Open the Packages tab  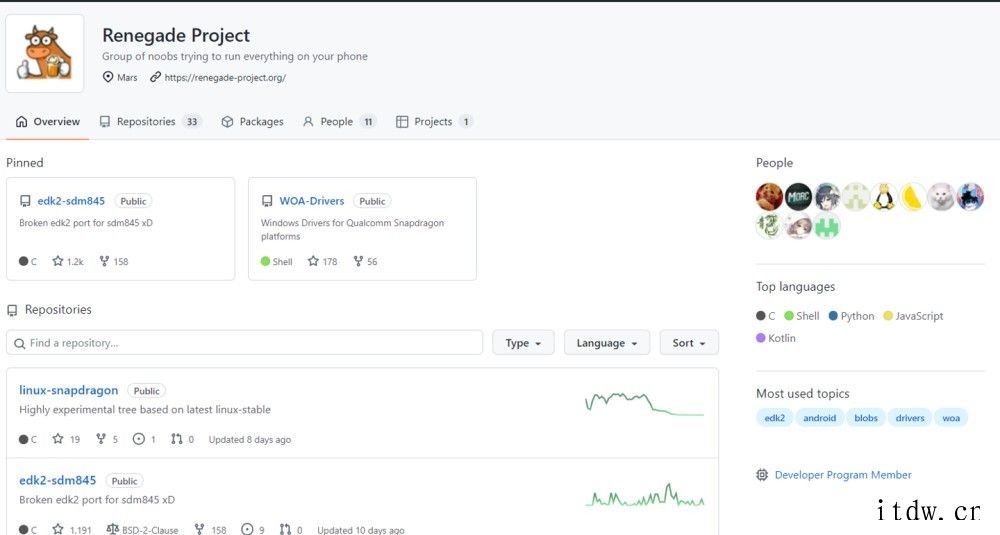[x=252, y=121]
